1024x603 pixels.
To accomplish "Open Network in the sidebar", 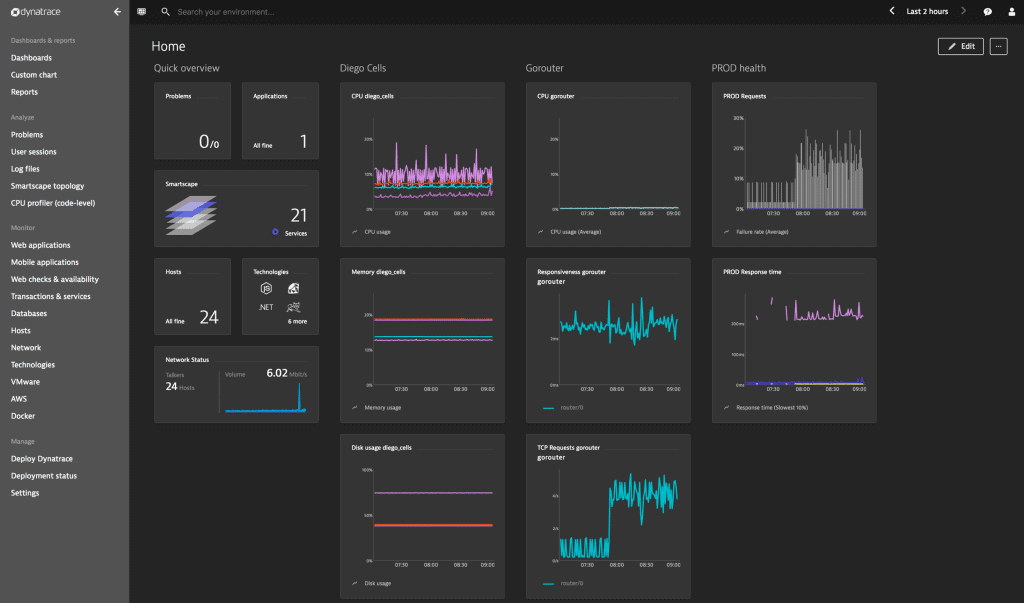I will (x=26, y=348).
